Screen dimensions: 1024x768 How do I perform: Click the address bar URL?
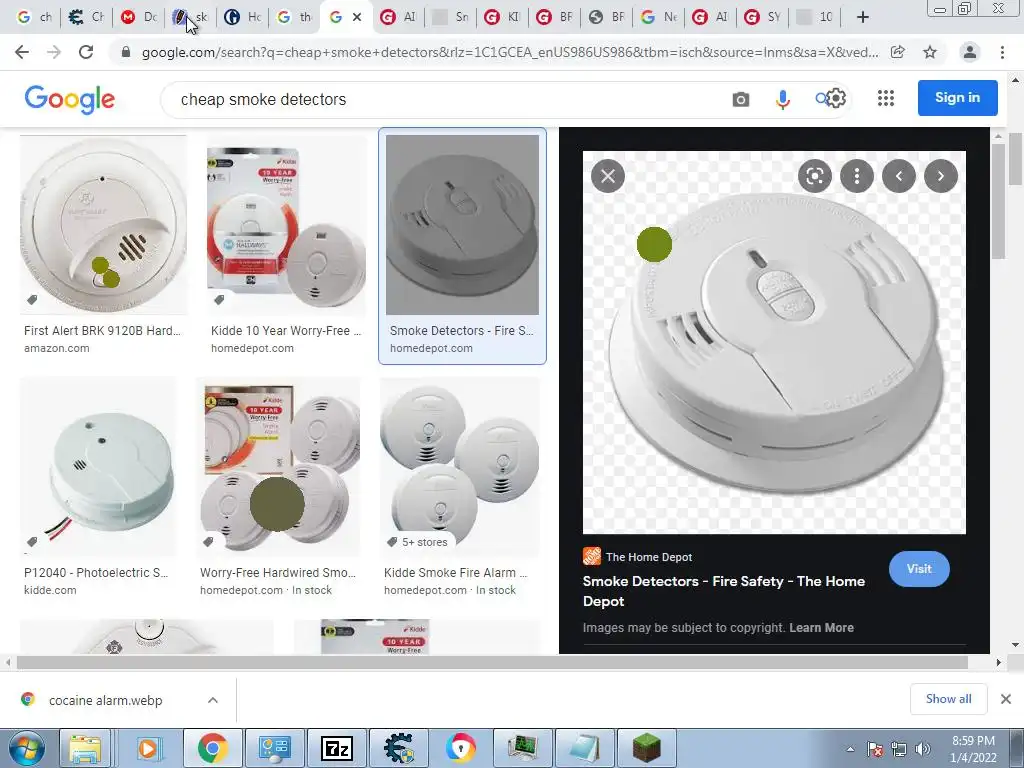tap(509, 52)
